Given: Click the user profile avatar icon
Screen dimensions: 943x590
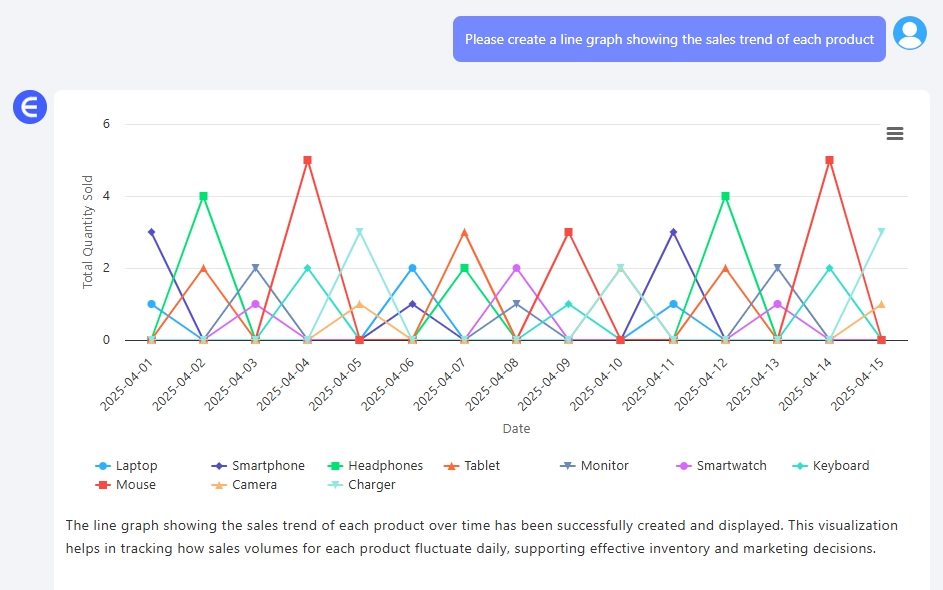Looking at the screenshot, I should point(909,33).
